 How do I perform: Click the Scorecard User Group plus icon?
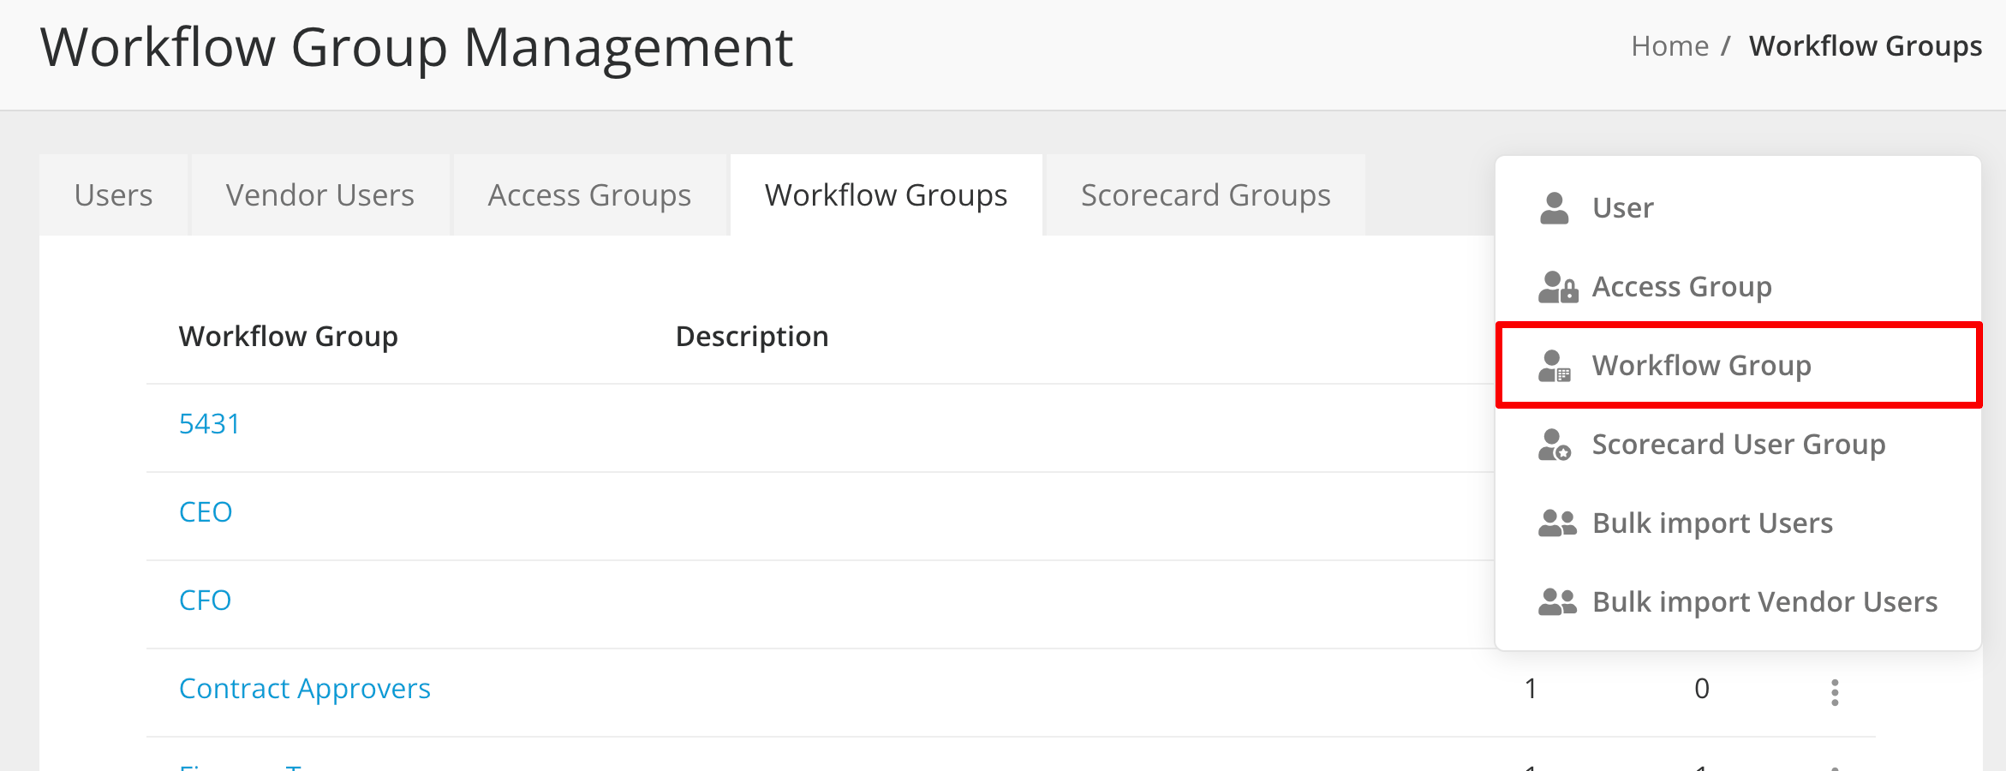pos(1556,444)
